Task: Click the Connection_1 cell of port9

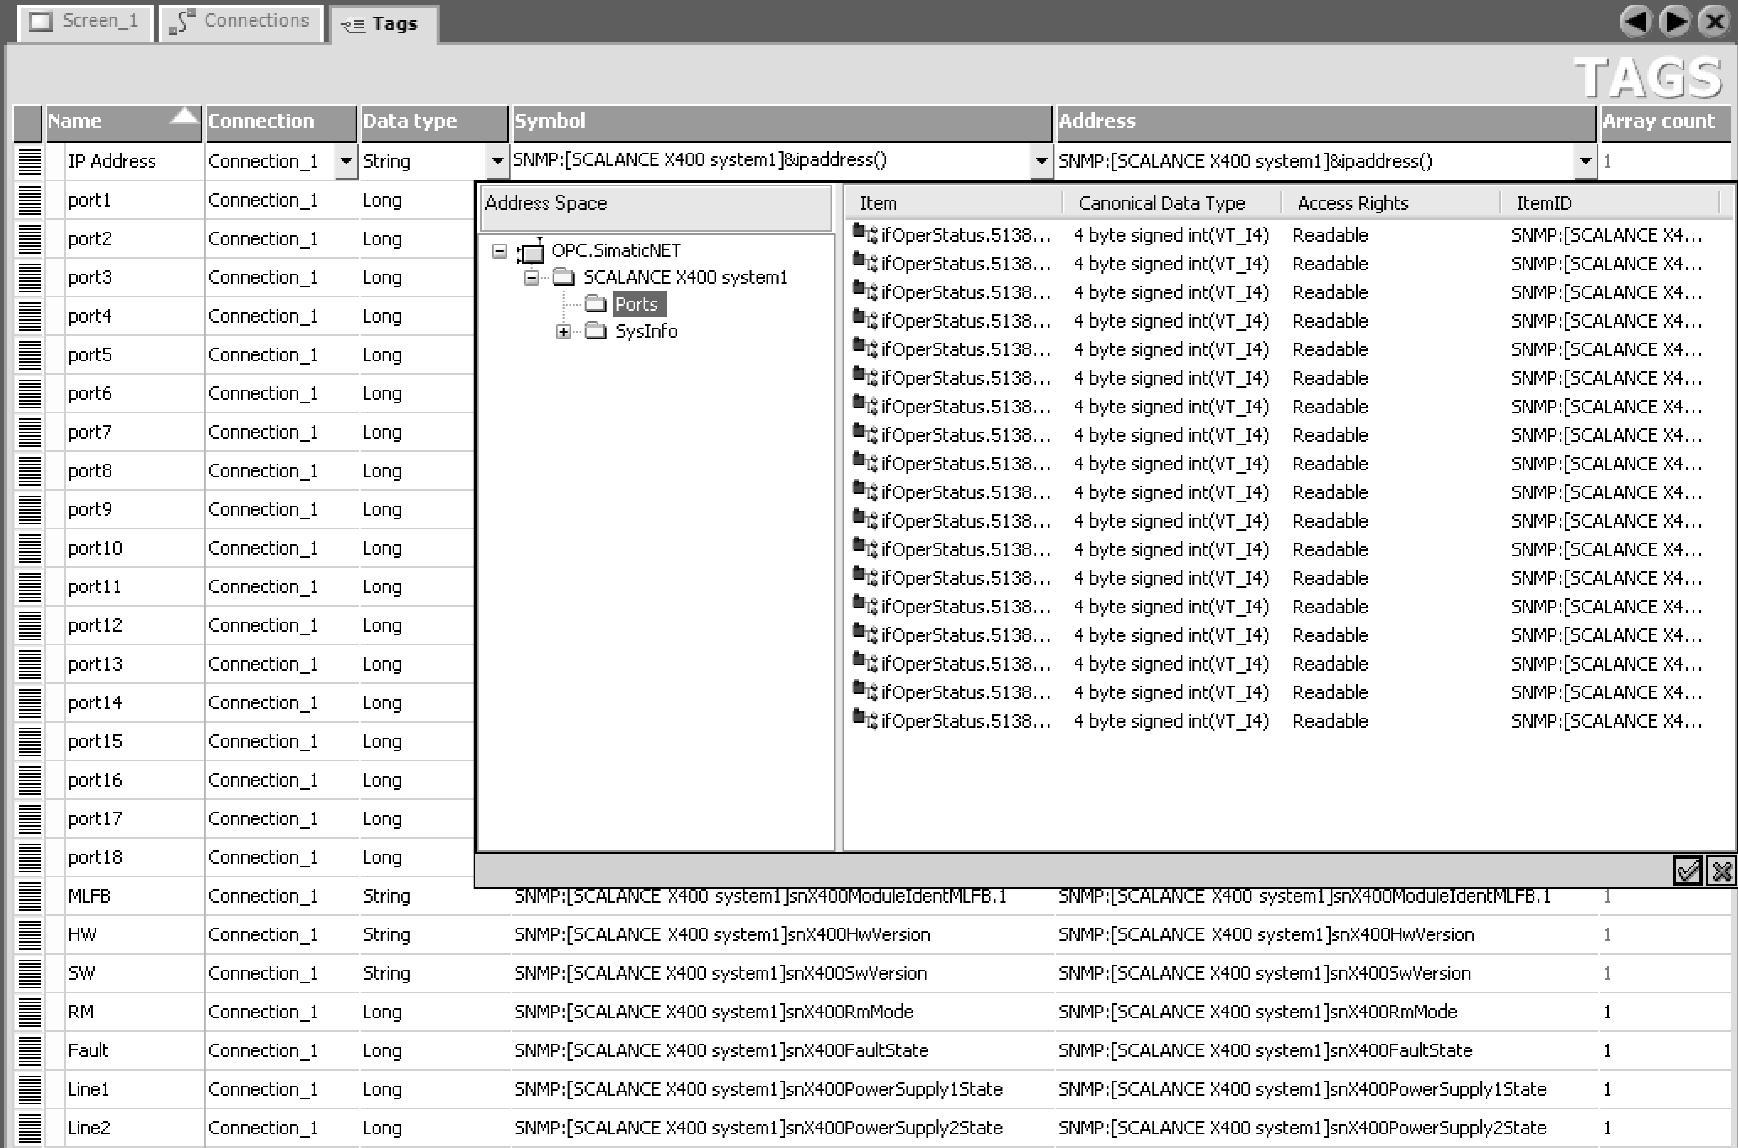Action: point(280,509)
